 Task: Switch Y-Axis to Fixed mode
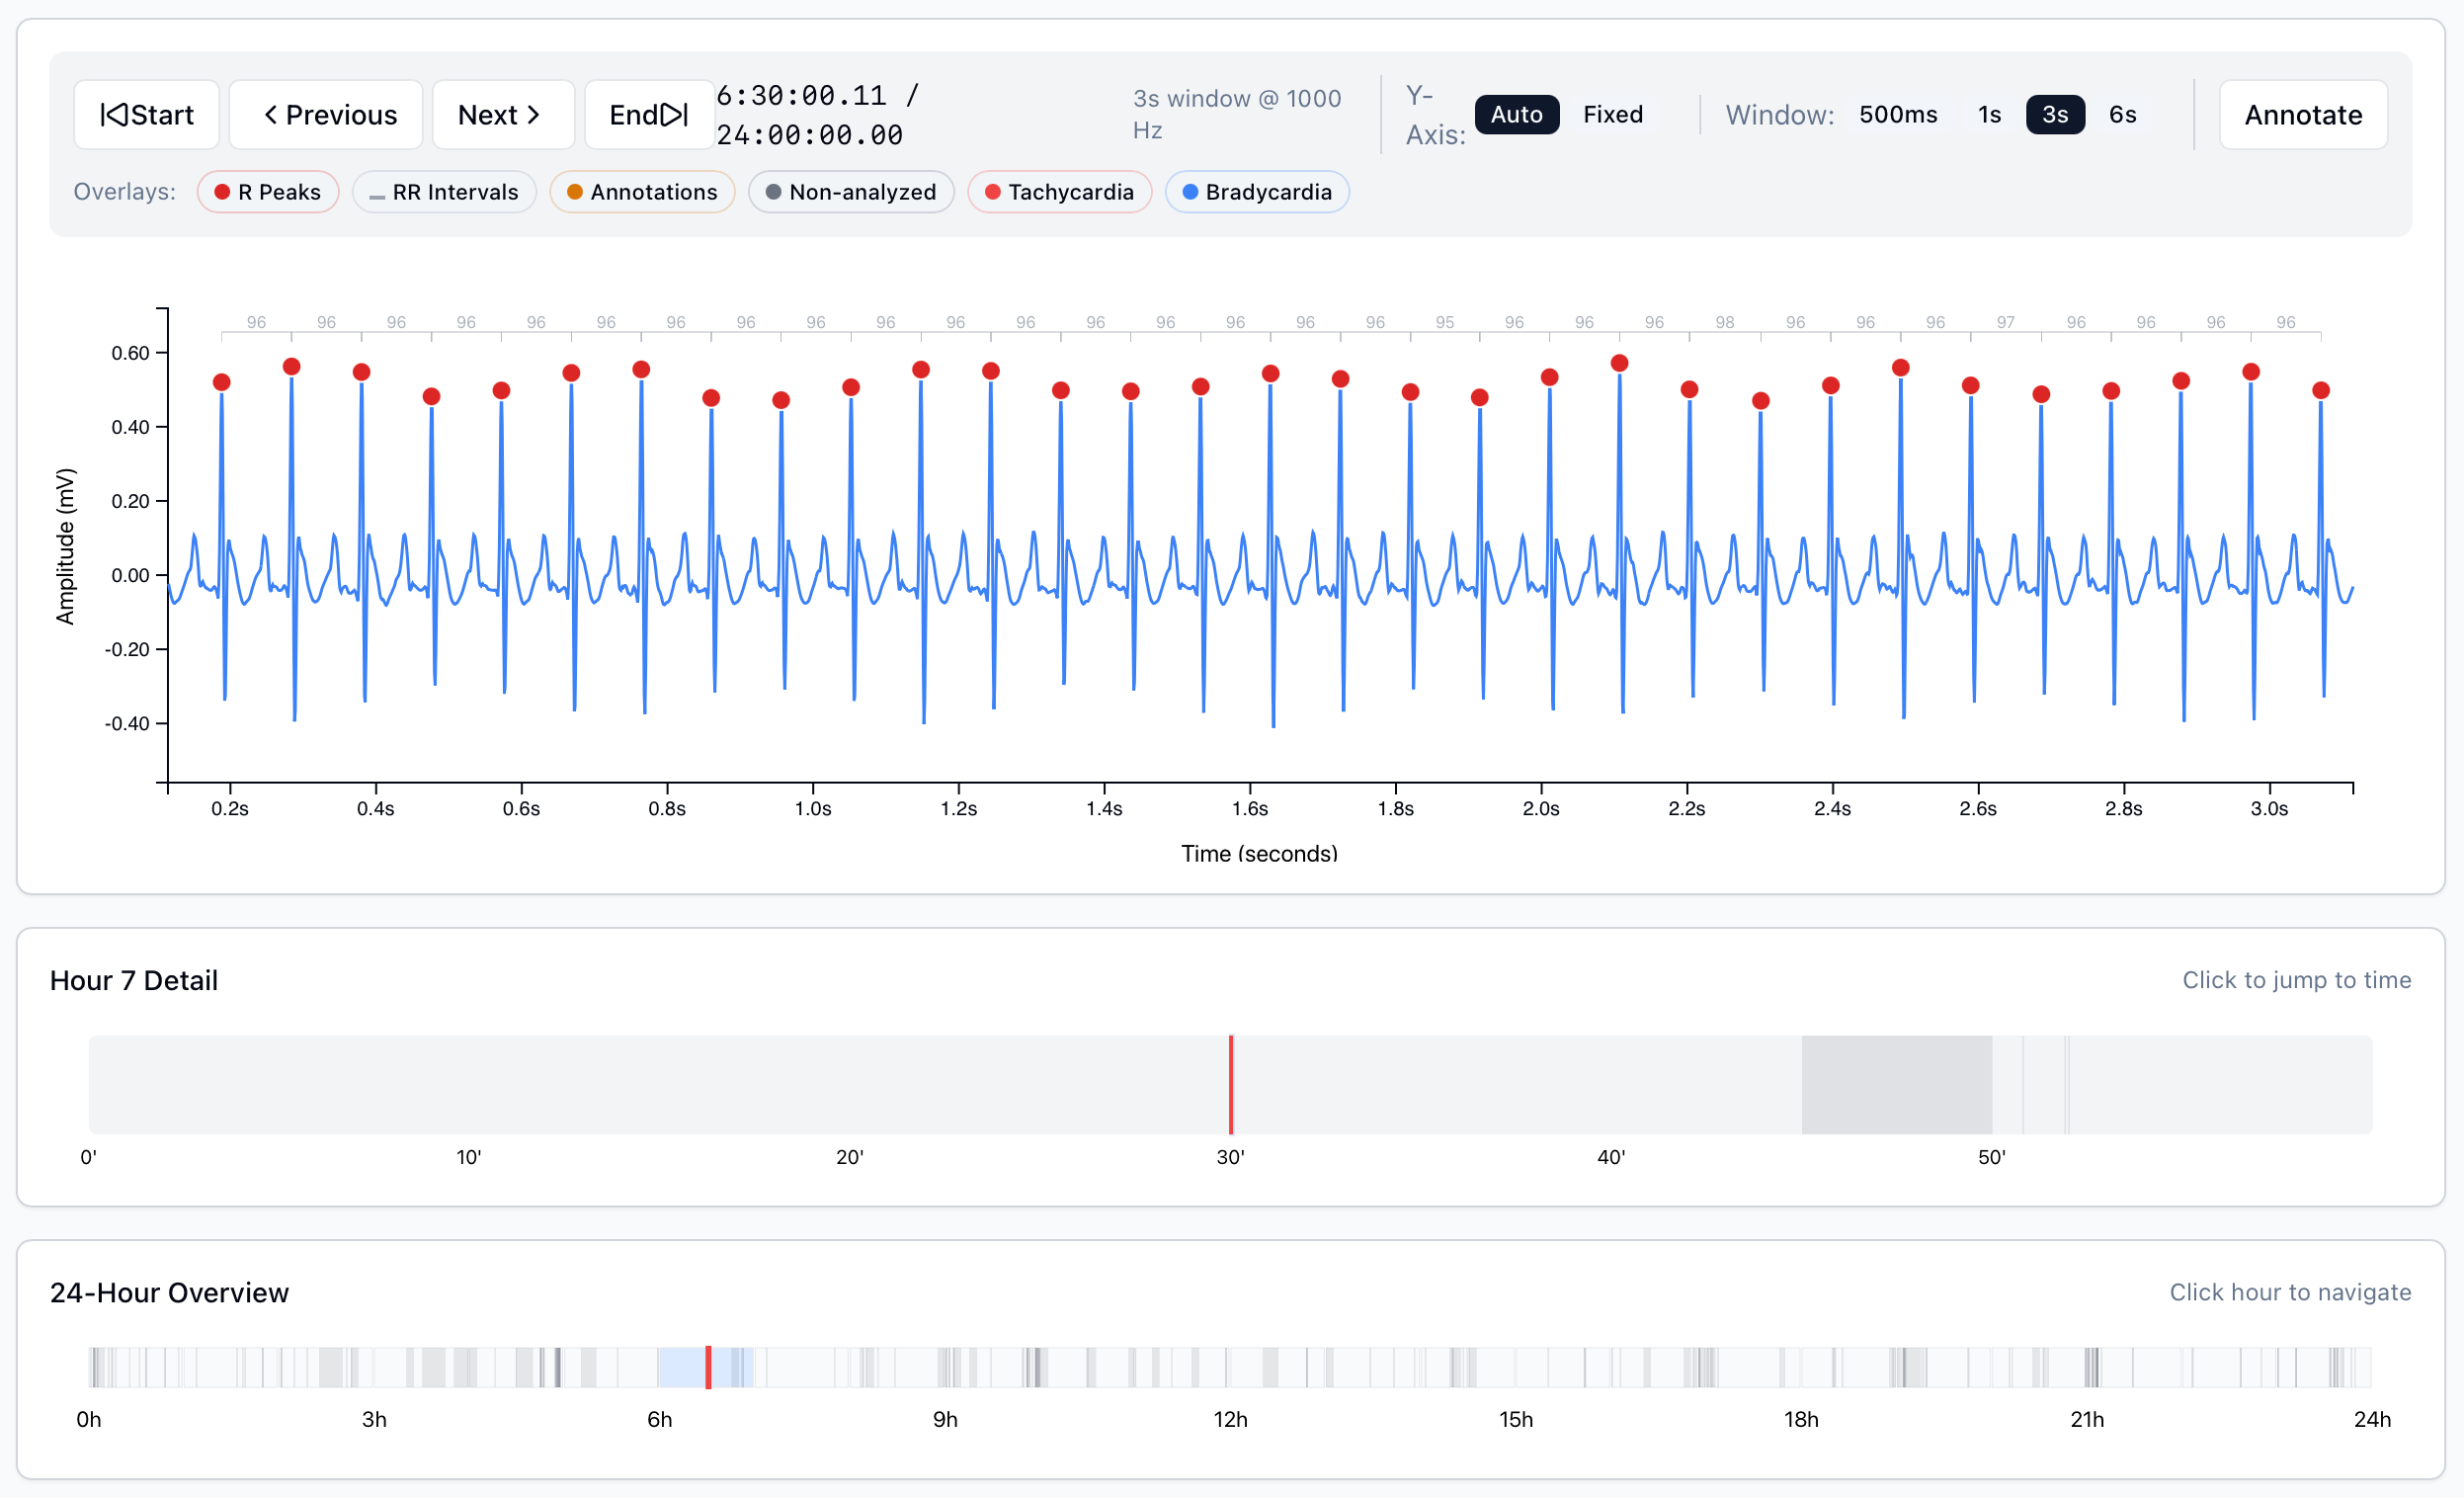point(1612,114)
